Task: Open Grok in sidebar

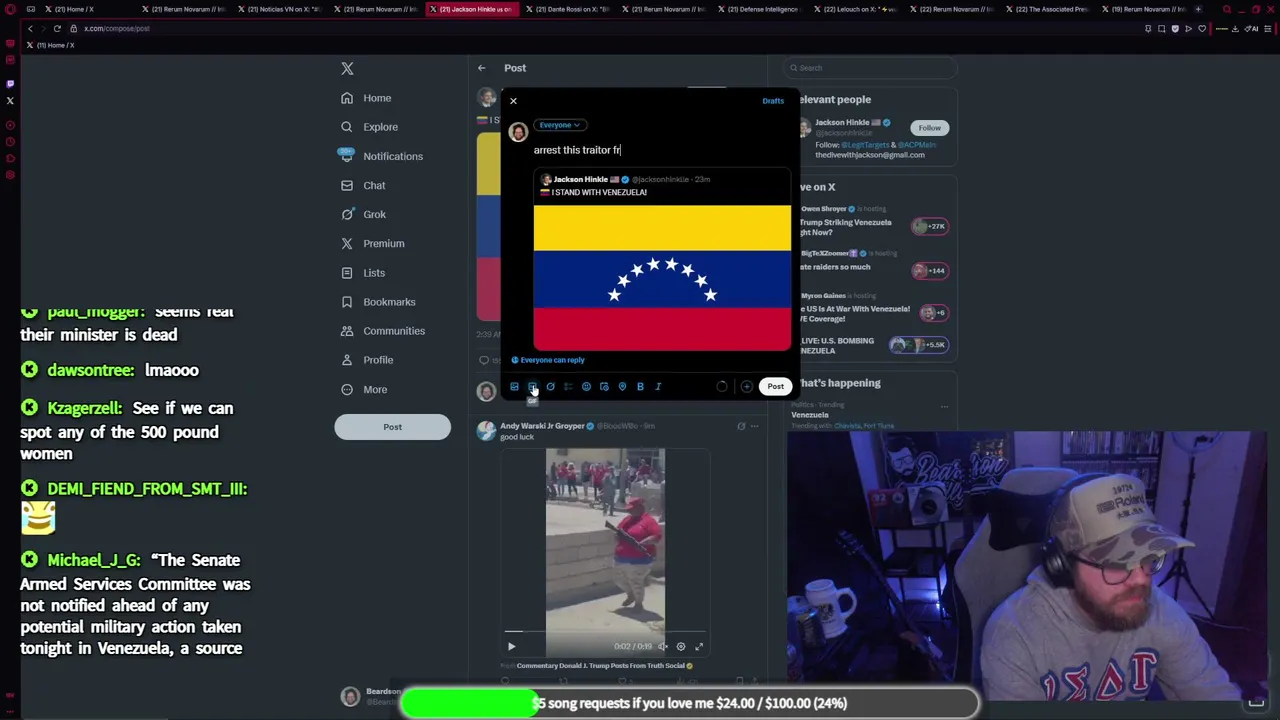Action: pyautogui.click(x=363, y=214)
